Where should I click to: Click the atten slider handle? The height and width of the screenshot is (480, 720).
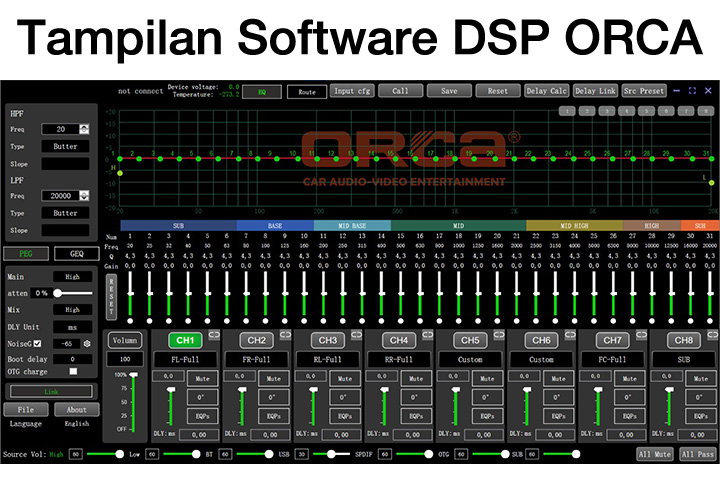[x=57, y=293]
